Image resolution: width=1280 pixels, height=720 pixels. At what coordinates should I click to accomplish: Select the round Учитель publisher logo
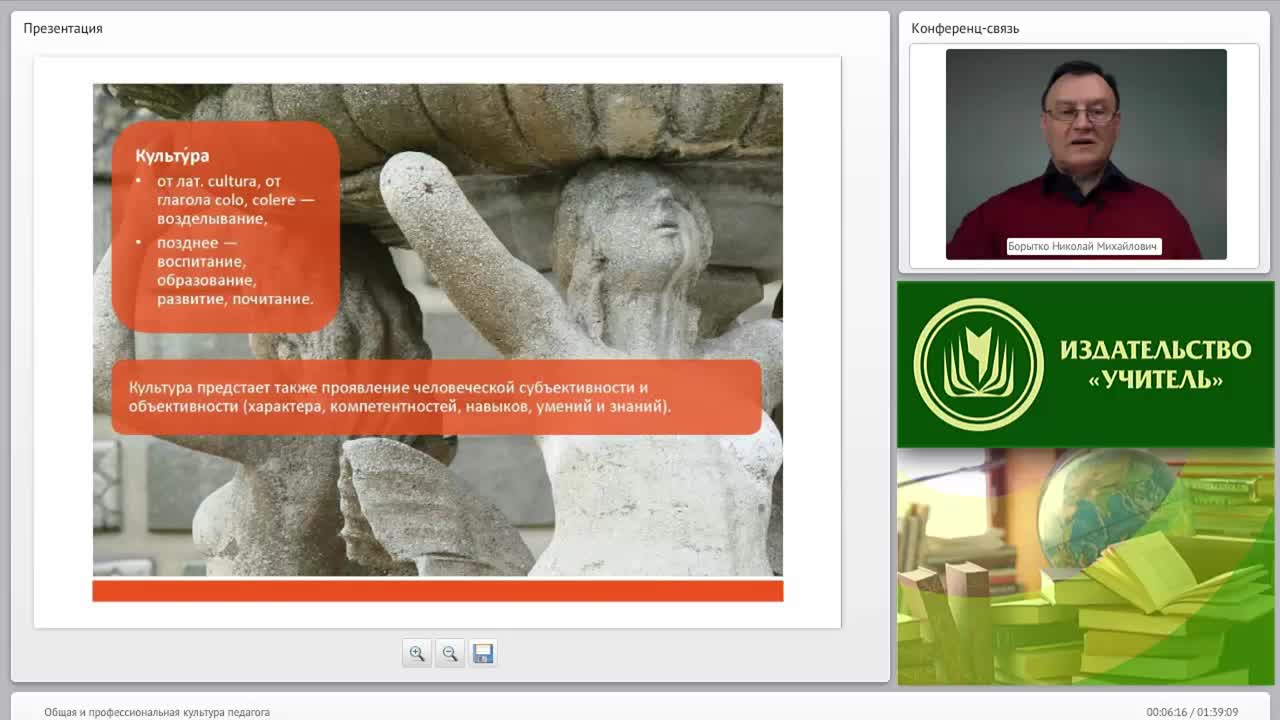[x=978, y=364]
